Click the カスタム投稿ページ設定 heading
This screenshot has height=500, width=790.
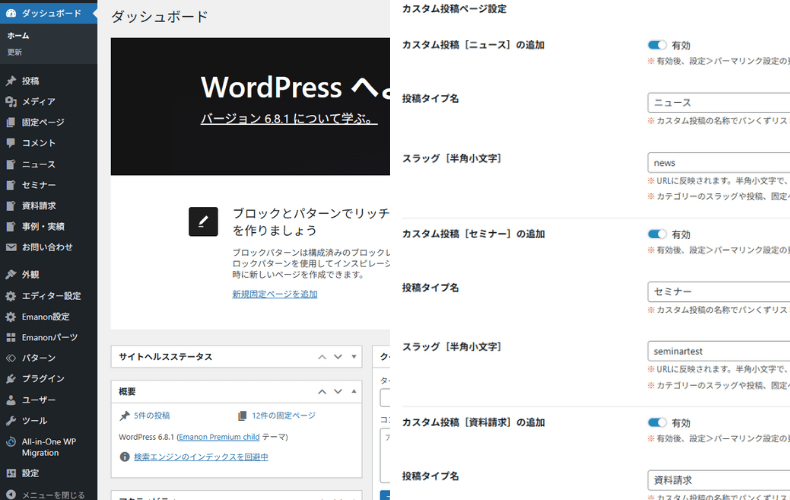click(x=454, y=9)
